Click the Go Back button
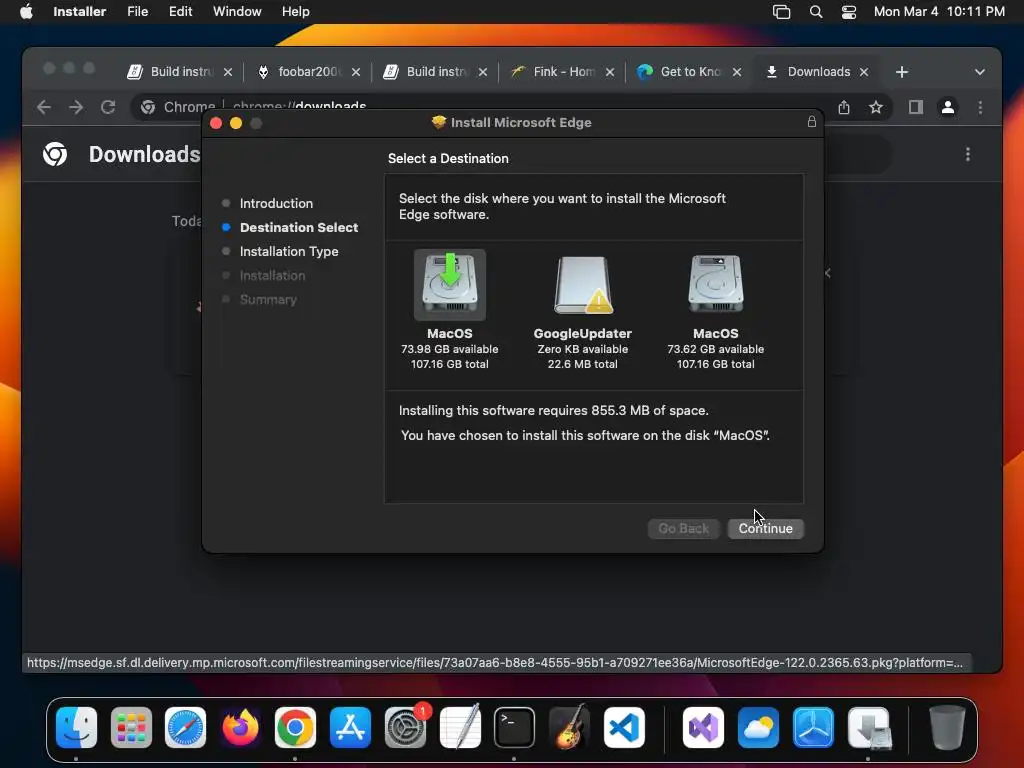The image size is (1024, 768). point(683,528)
